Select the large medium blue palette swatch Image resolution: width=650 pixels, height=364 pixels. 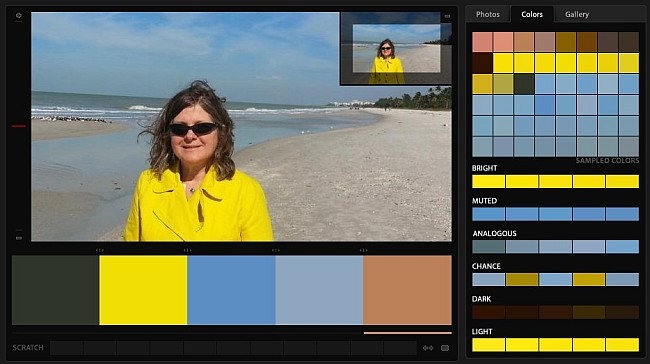[x=231, y=290]
